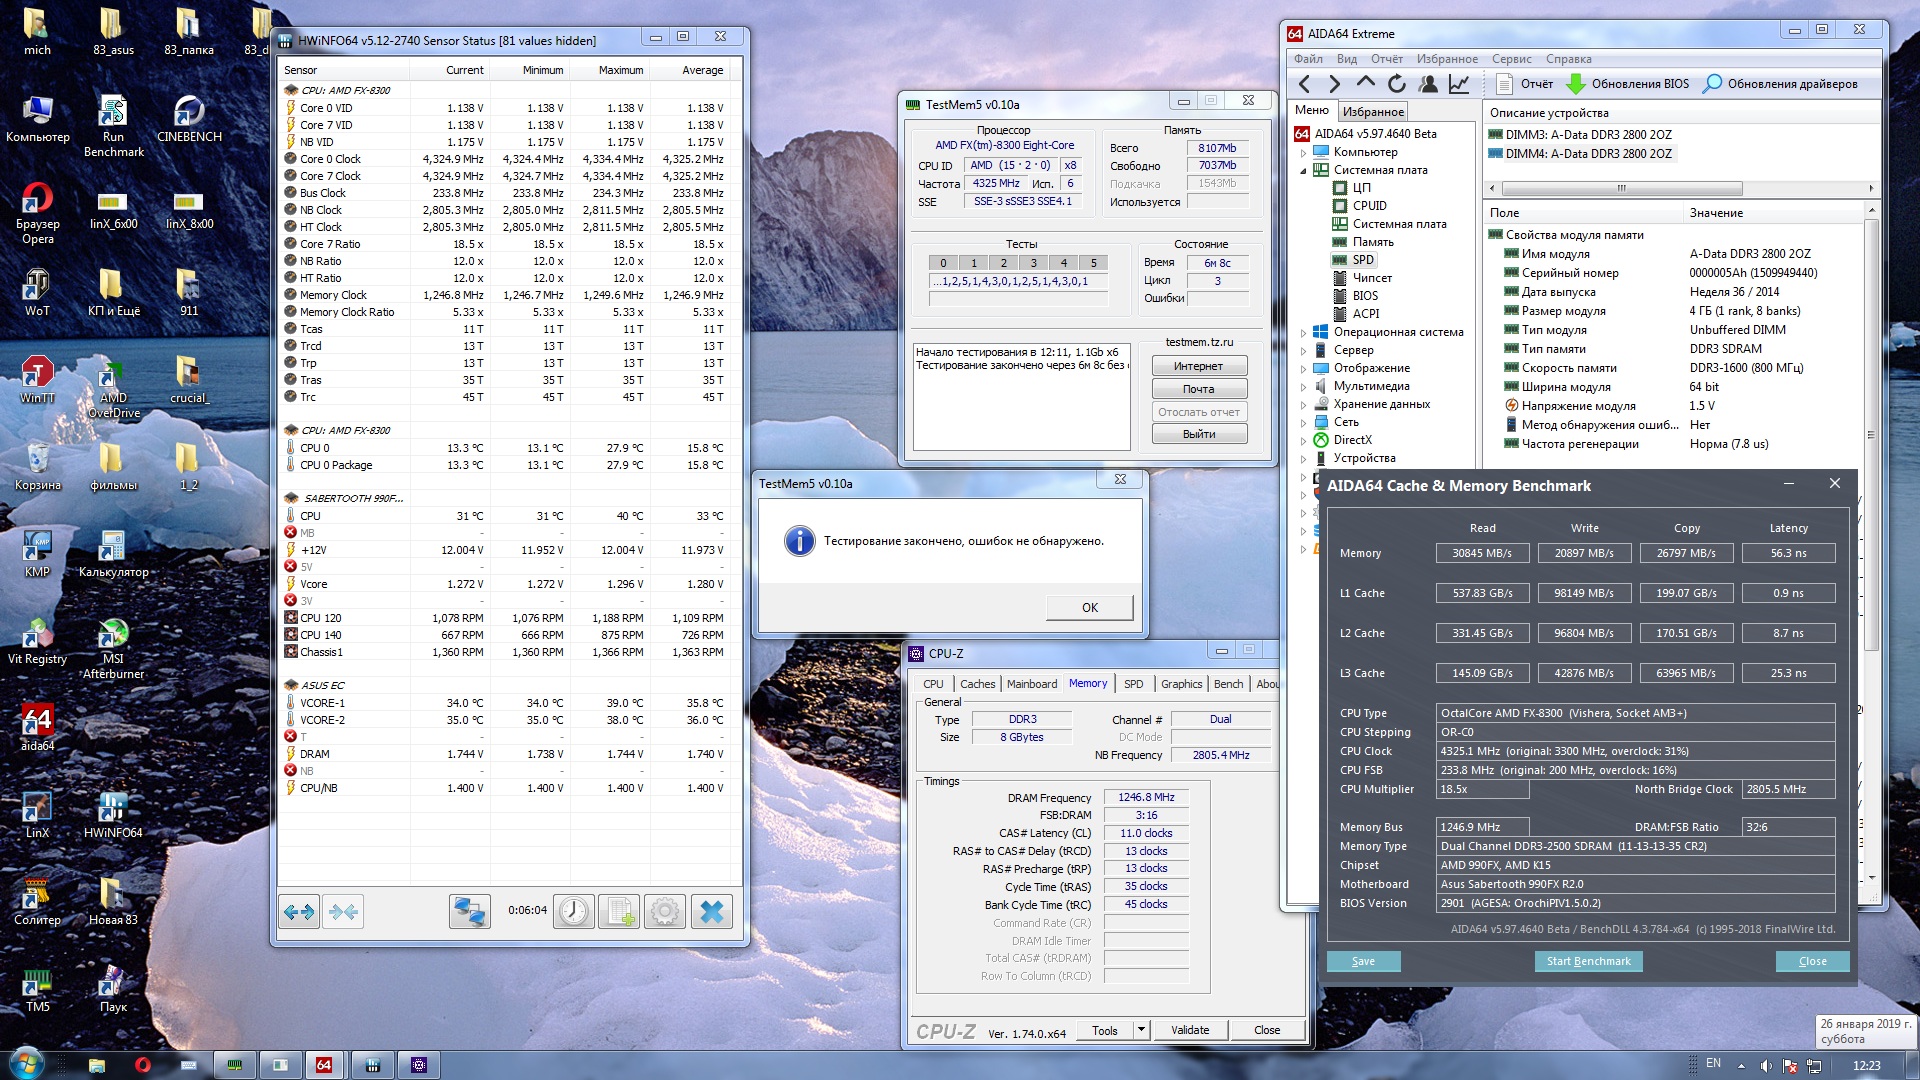The width and height of the screenshot is (1920, 1080).
Task: Open AIDA64 graph chart toolbar icon
Action: click(1459, 84)
